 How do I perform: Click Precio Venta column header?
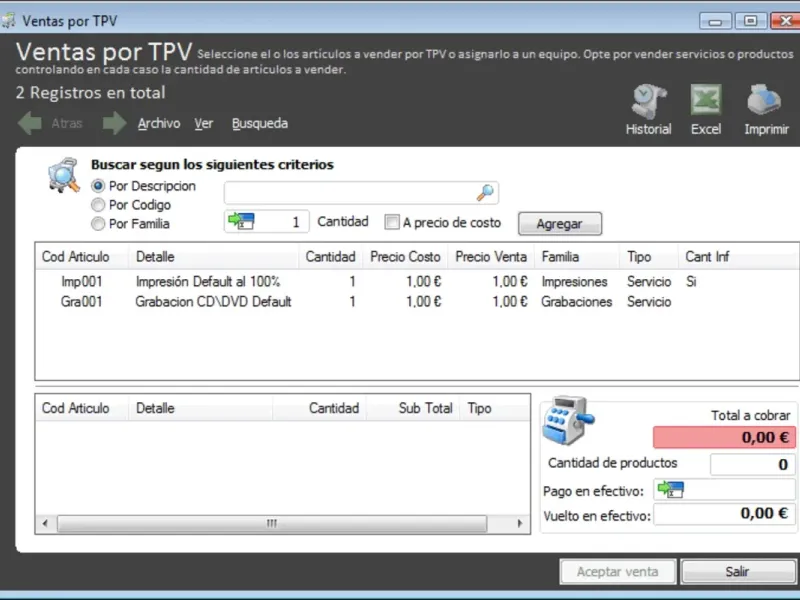(x=491, y=257)
